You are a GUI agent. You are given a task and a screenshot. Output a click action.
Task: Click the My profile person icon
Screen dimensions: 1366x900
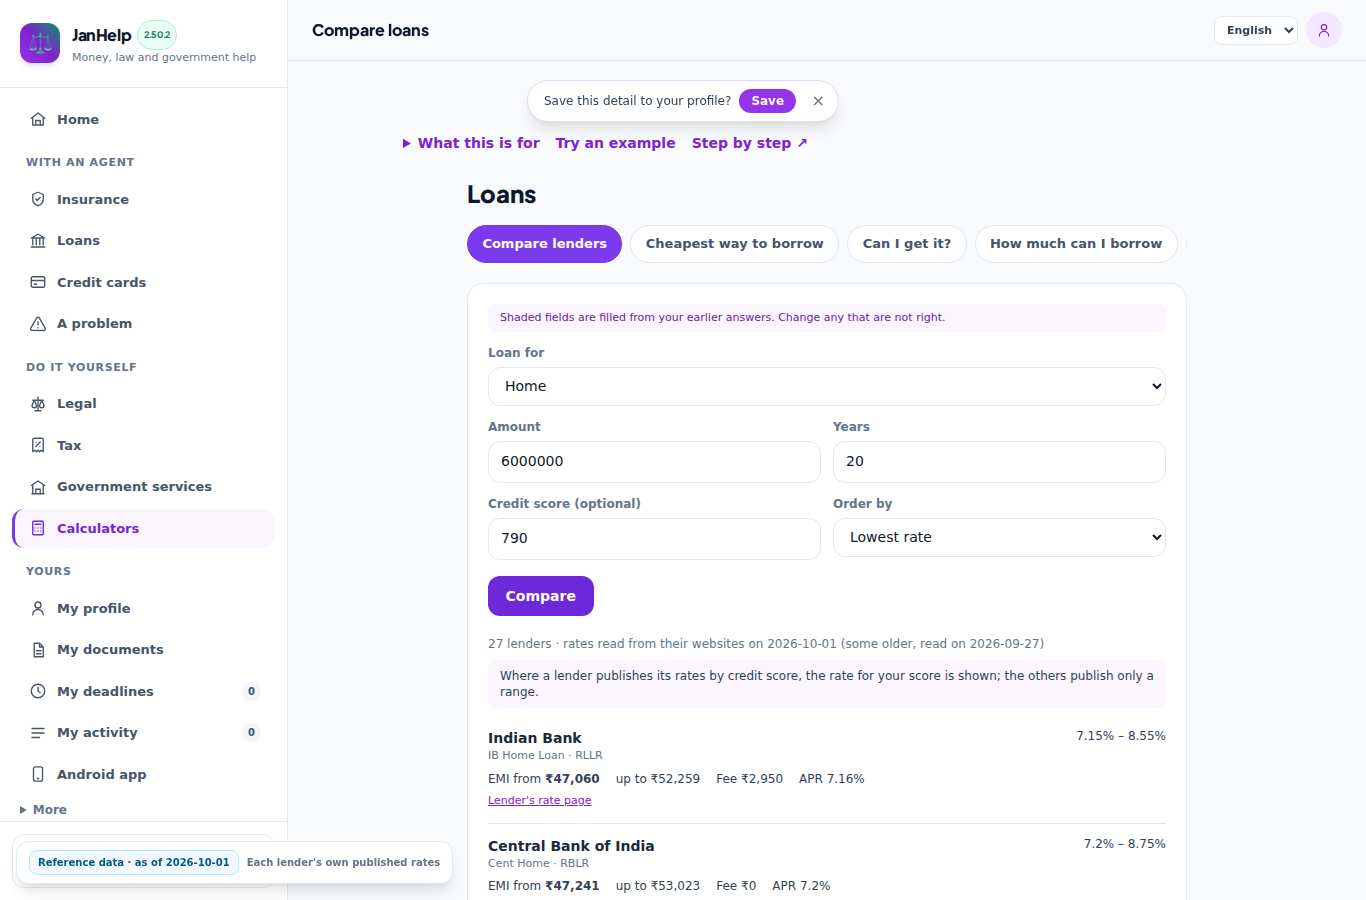pyautogui.click(x=38, y=608)
